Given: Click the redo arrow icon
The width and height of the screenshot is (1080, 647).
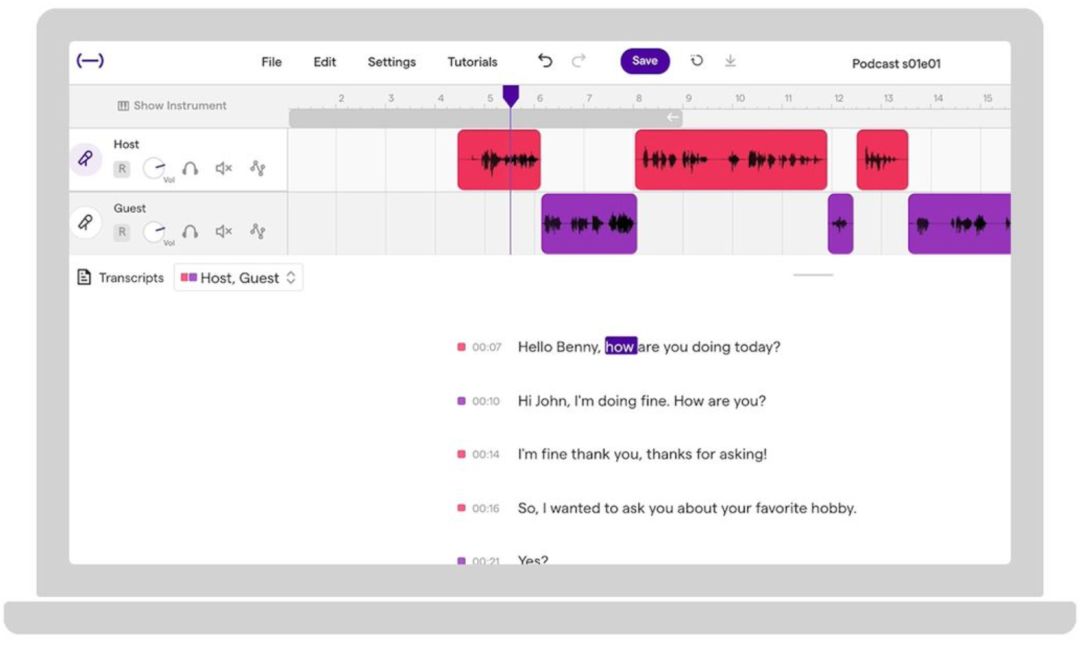Looking at the screenshot, I should 579,61.
